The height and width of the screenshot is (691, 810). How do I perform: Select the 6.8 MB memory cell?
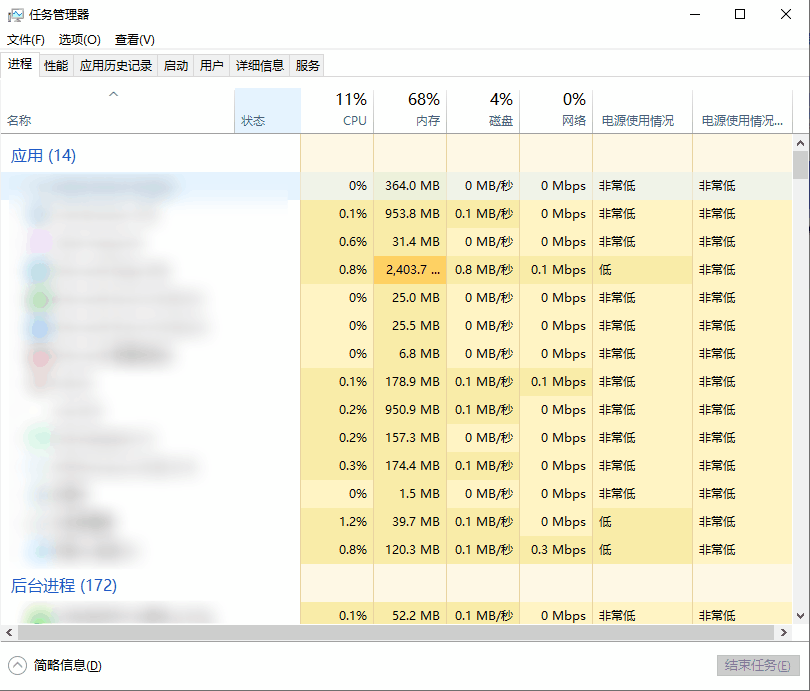(410, 354)
